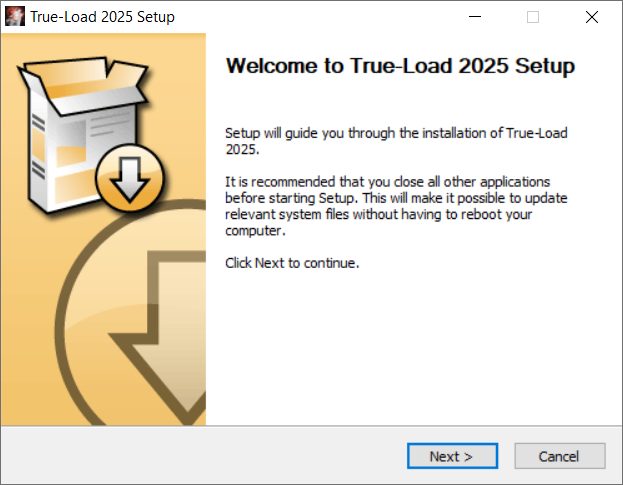Screen dimensions: 623x485
Task: Click the 'Setup will guide you' sentence
Action: [396, 141]
